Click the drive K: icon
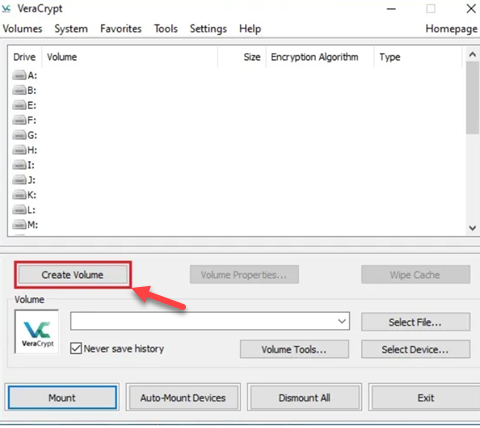Screen dimensions: 480x428 (19, 195)
